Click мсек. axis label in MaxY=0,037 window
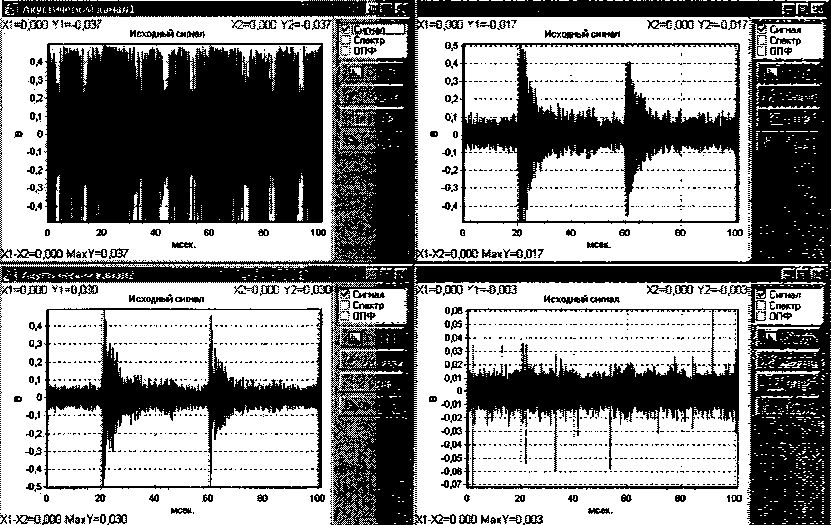Image resolution: width=831 pixels, height=525 pixels. click(x=183, y=245)
